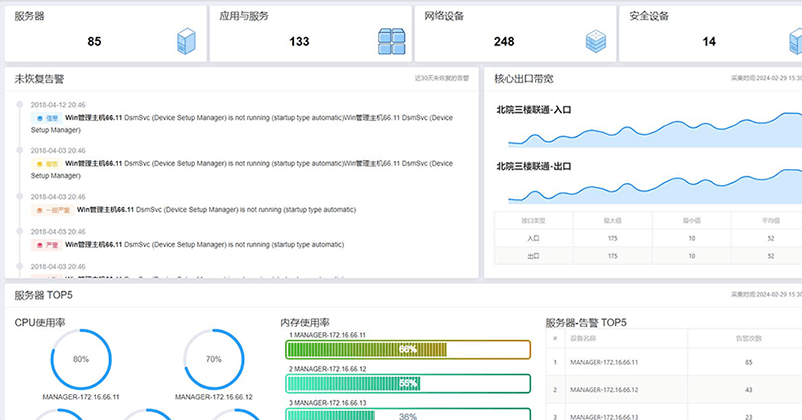
Task: Click the red 严重 severity tag
Action: 53,243
